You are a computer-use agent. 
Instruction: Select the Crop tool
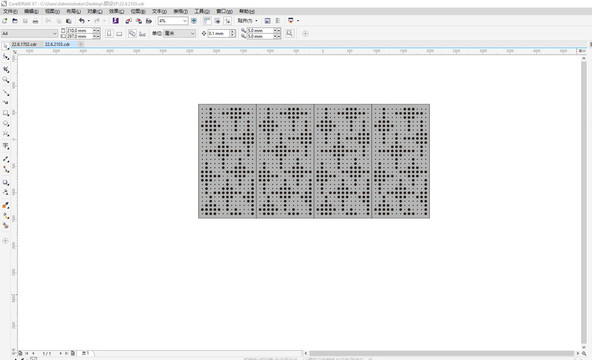6,69
